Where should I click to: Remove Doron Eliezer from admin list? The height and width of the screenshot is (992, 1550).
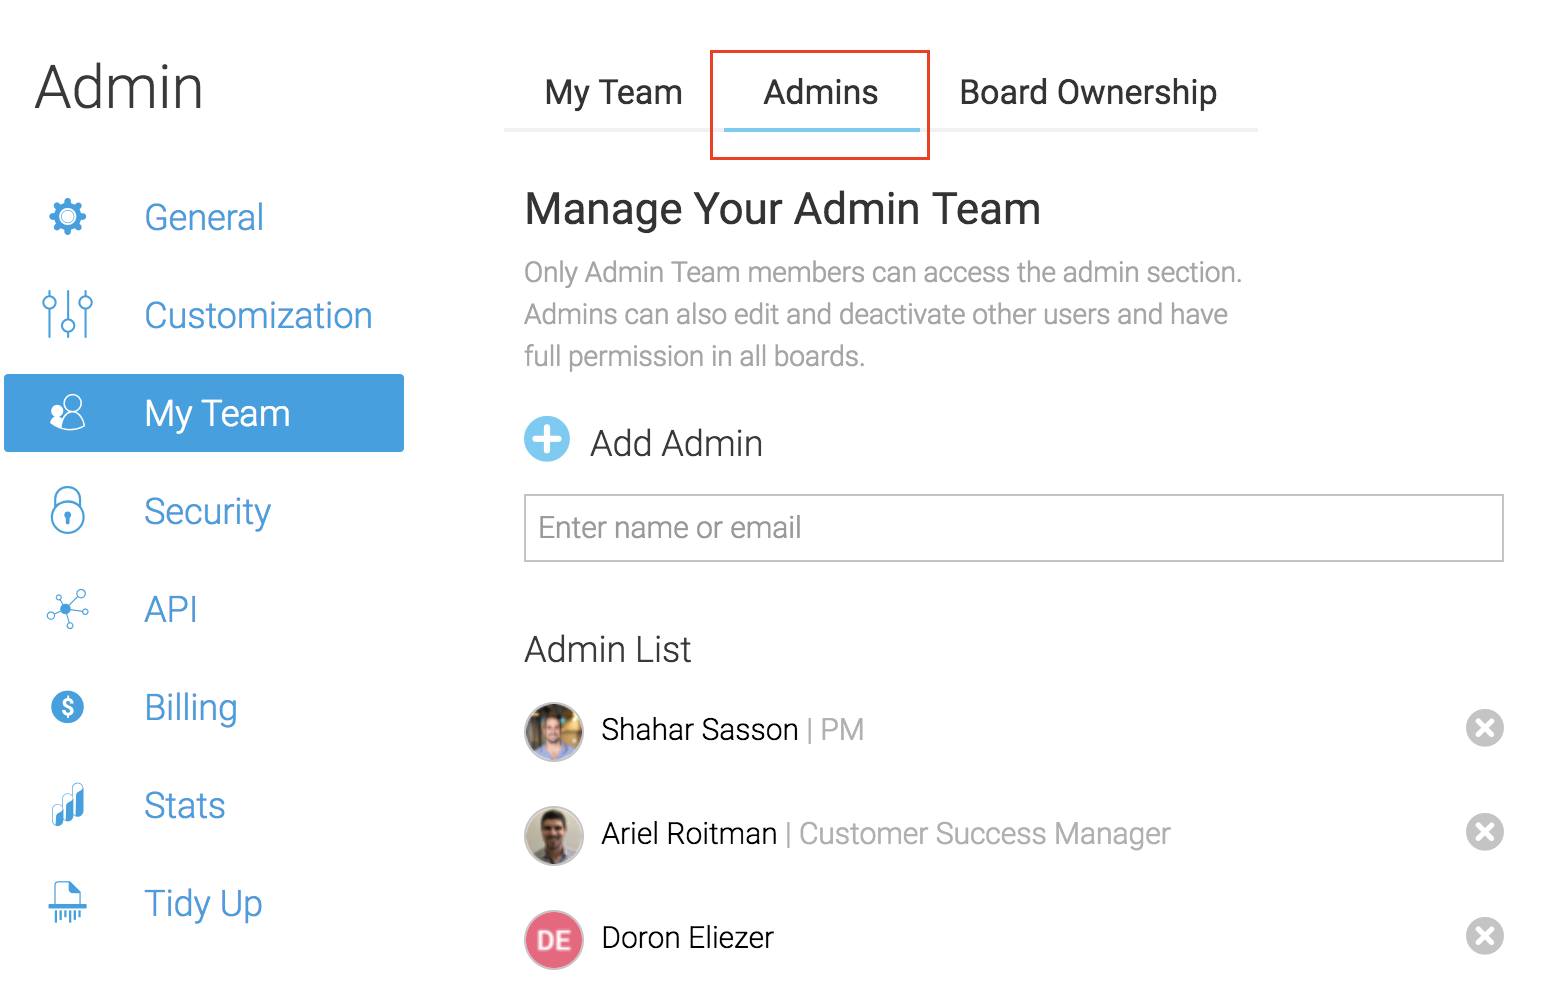(x=1485, y=936)
